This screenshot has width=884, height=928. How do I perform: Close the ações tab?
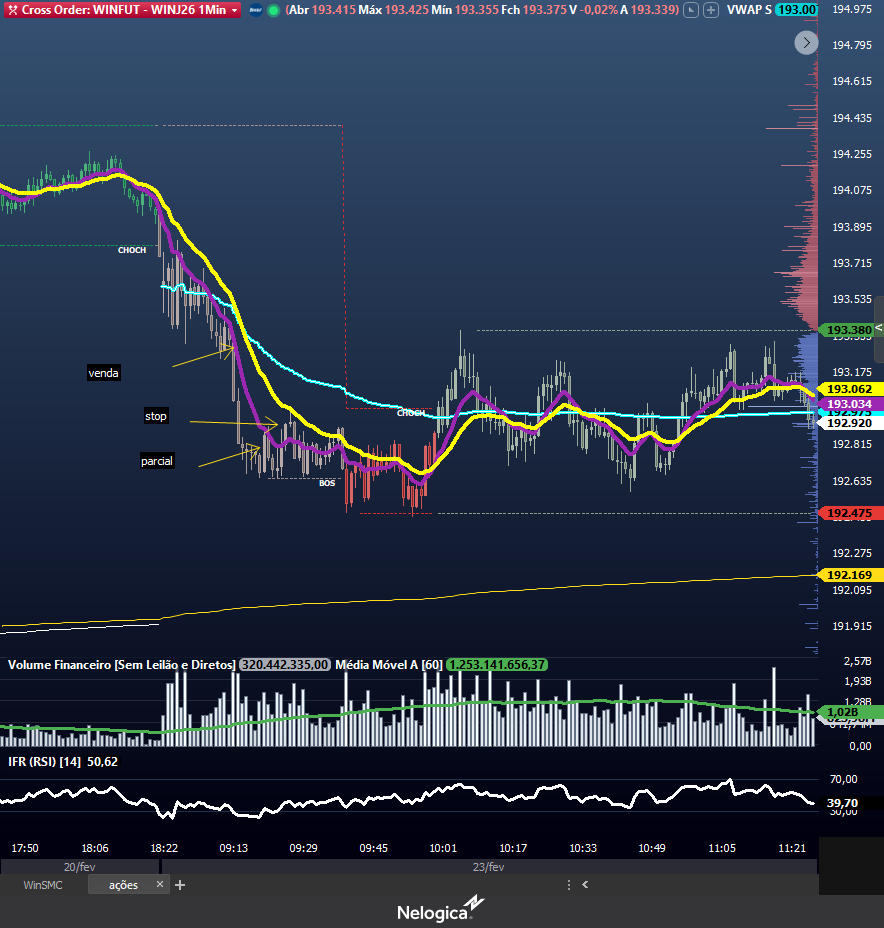coord(160,885)
